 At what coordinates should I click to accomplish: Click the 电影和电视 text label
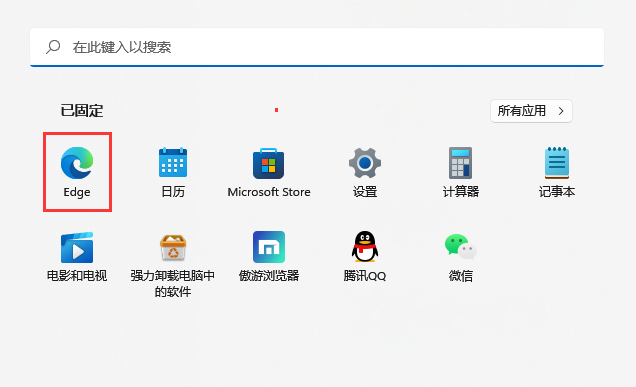click(77, 276)
